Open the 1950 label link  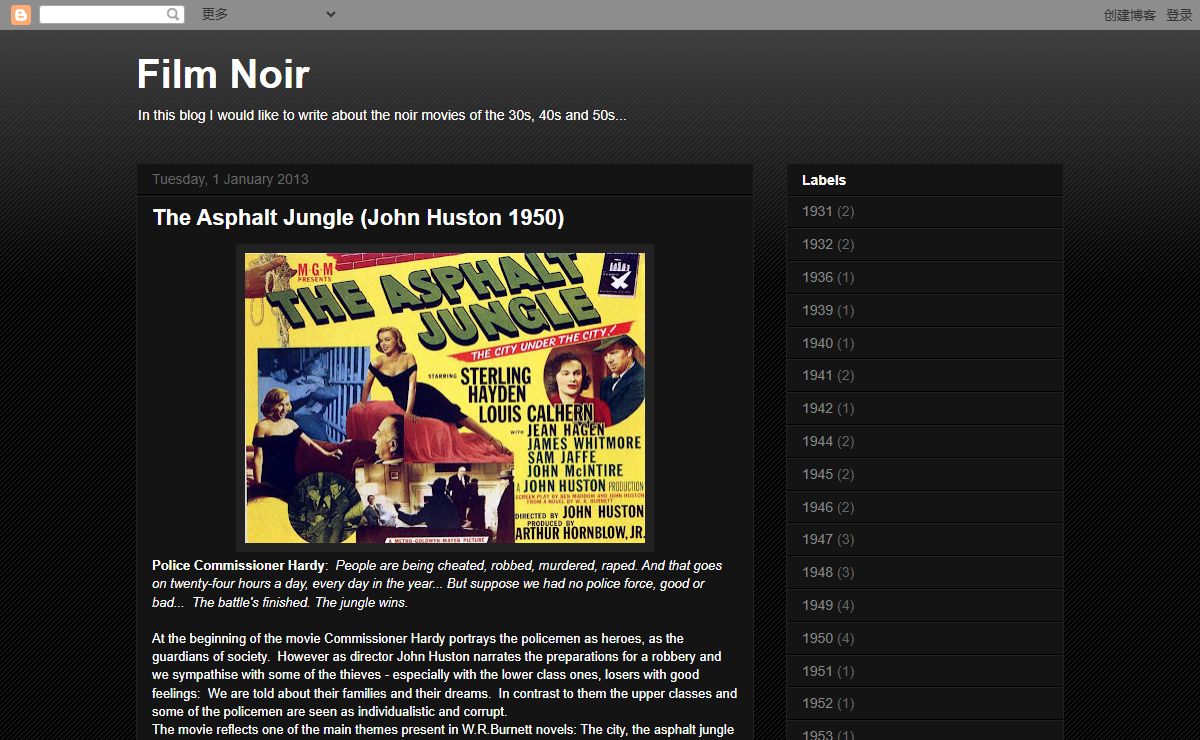click(x=817, y=638)
